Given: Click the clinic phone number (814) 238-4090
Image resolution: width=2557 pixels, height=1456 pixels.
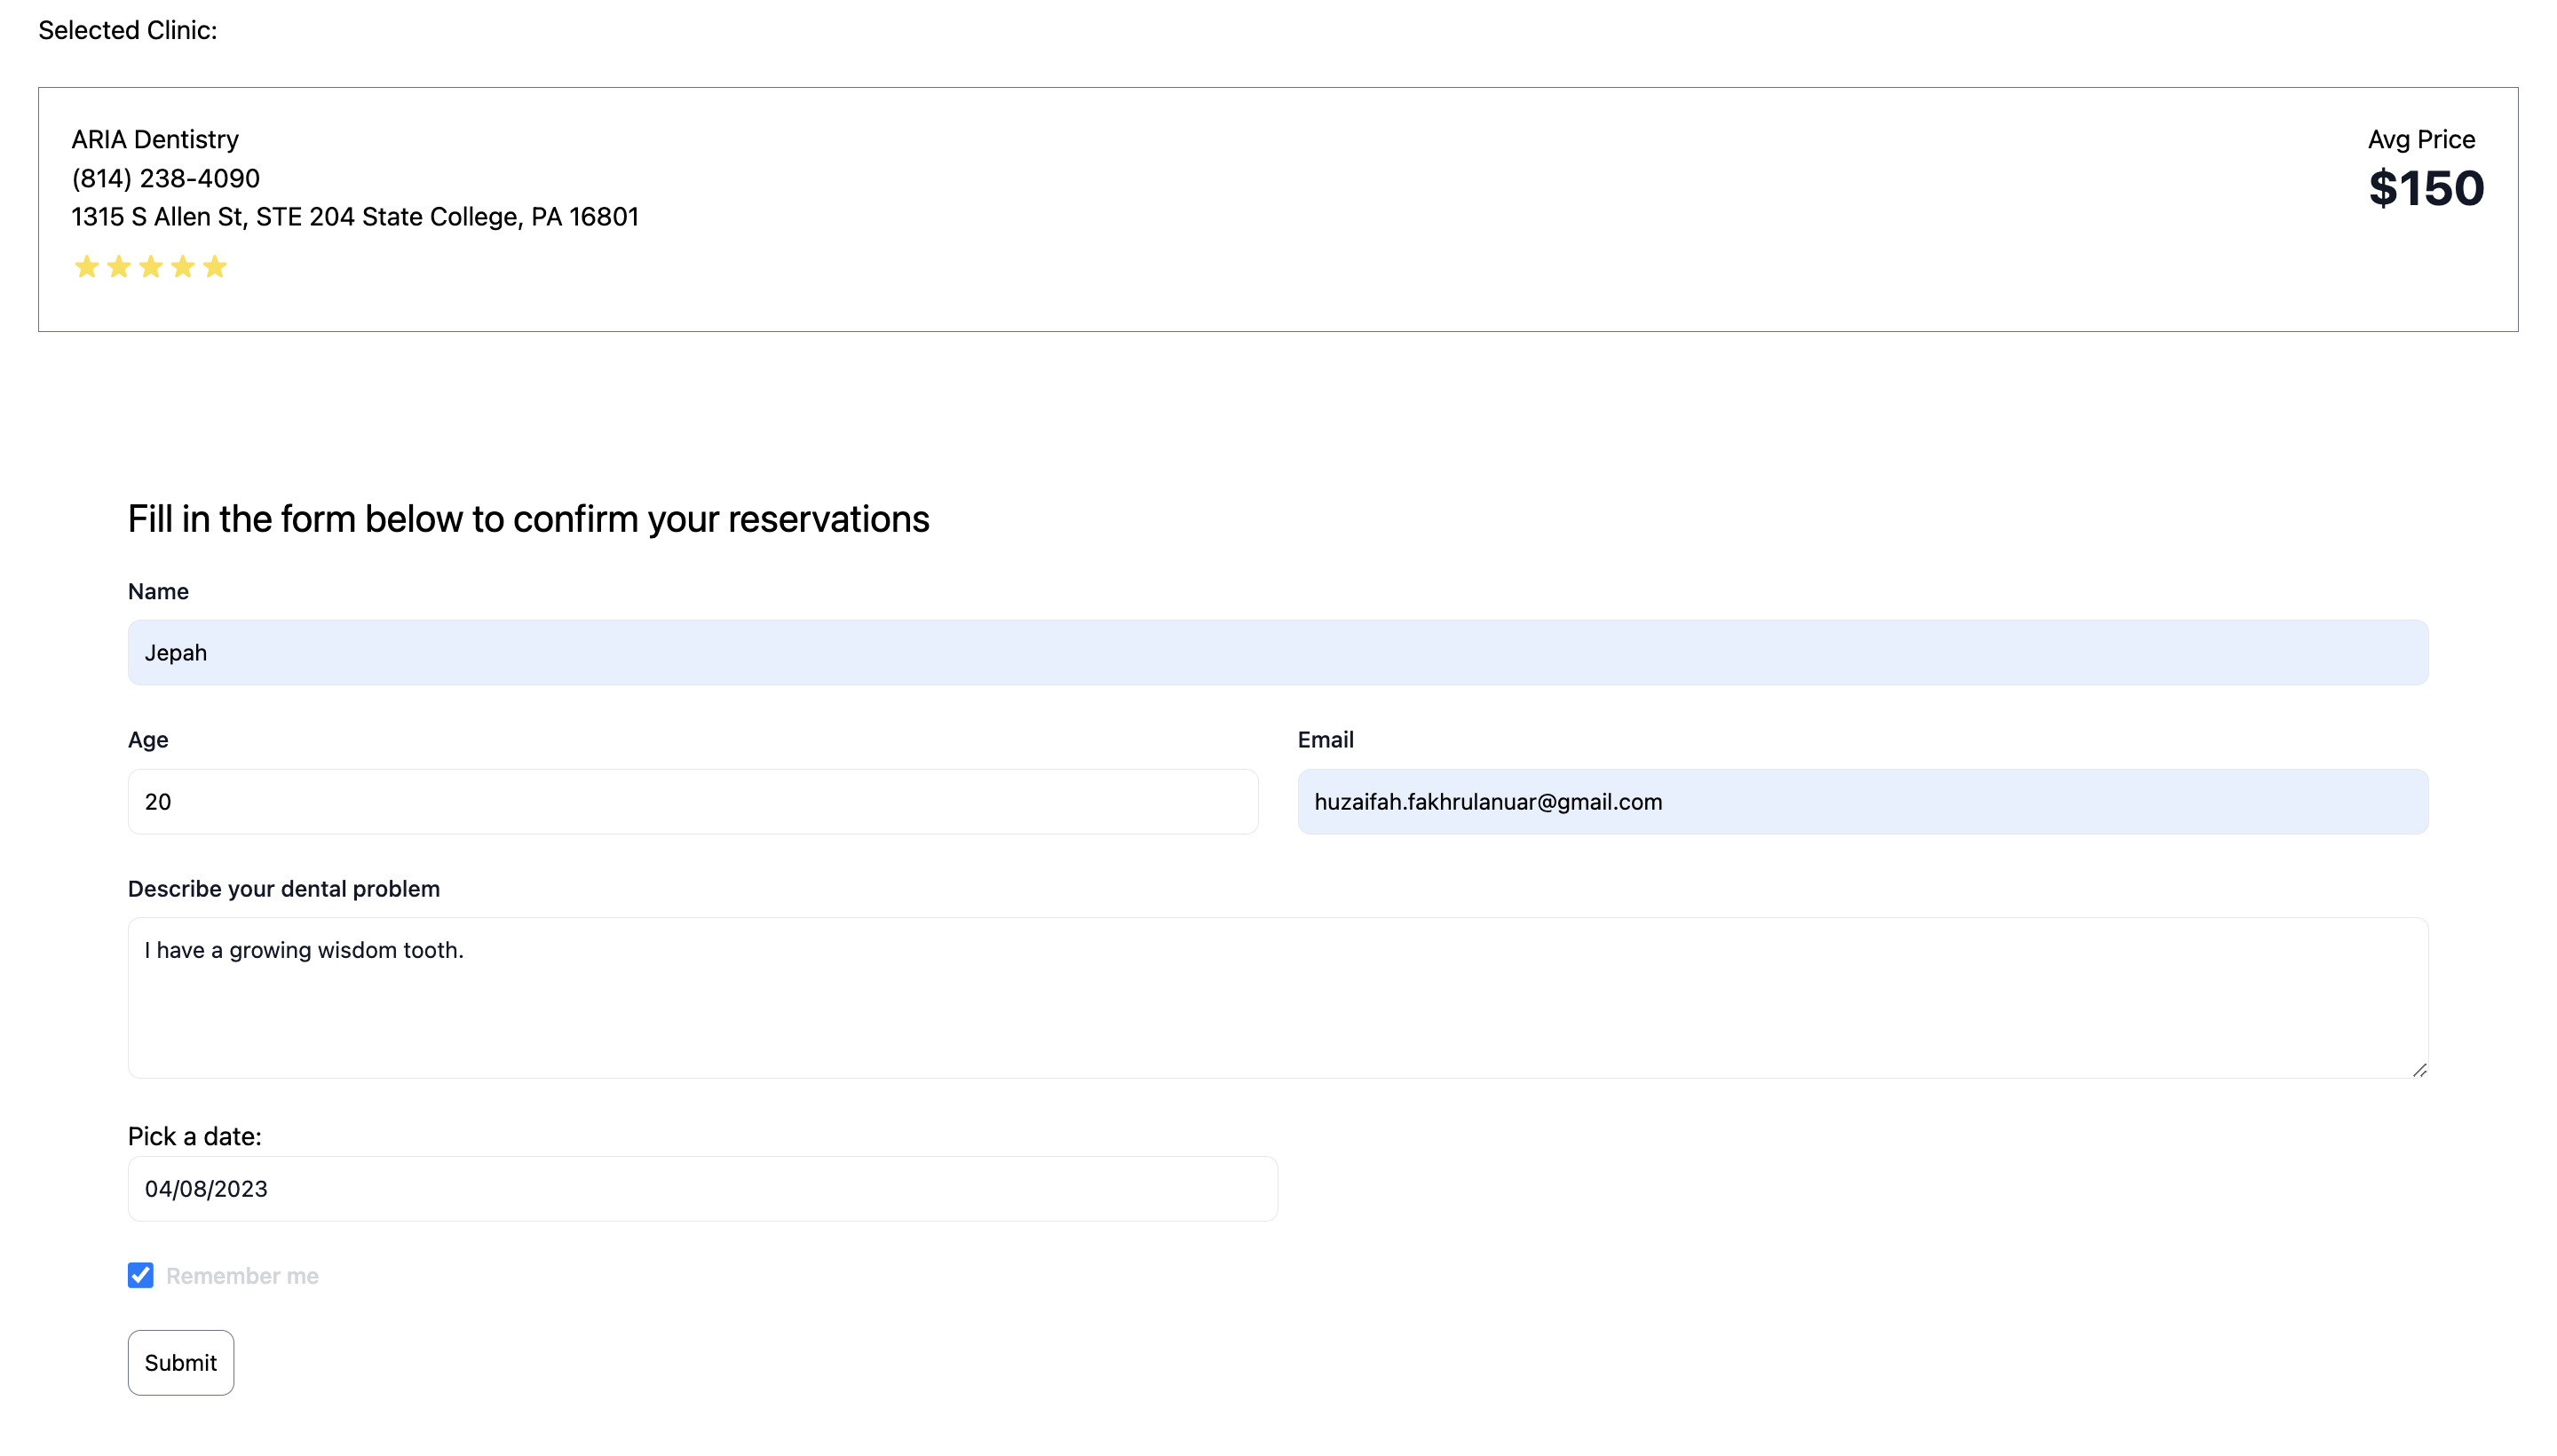Looking at the screenshot, I should [x=166, y=178].
